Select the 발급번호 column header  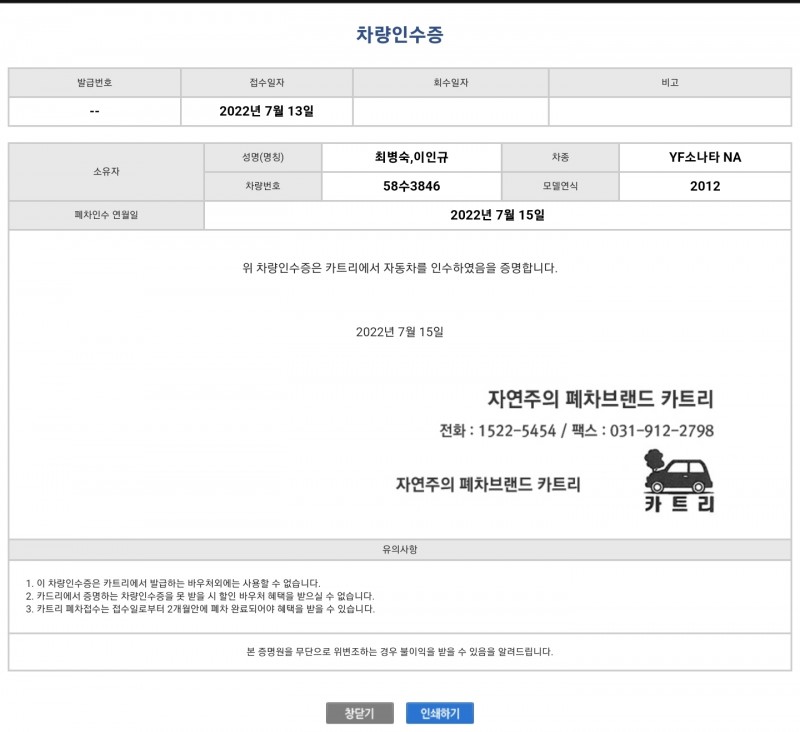(x=95, y=83)
